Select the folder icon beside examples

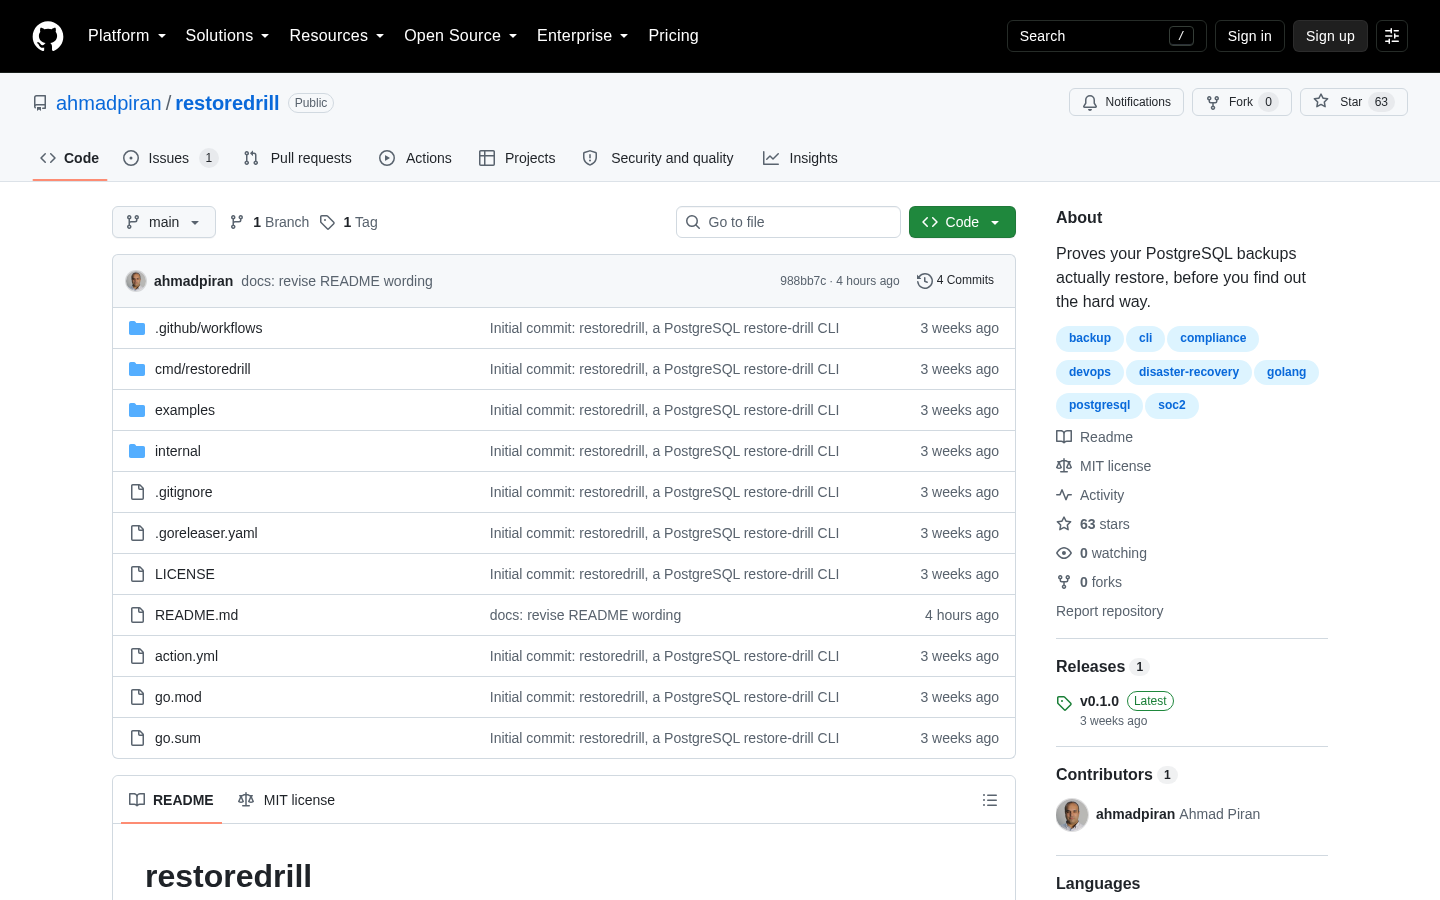137,410
